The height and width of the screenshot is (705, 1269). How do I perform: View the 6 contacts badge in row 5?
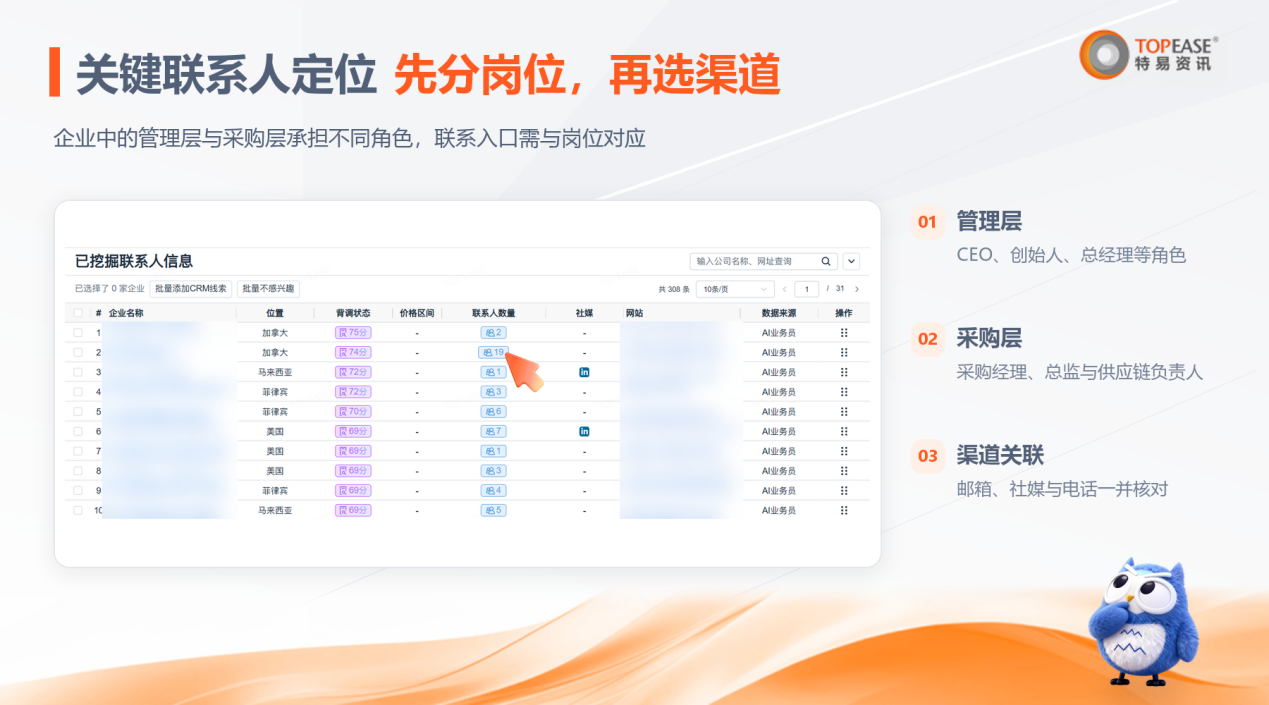pyautogui.click(x=493, y=411)
